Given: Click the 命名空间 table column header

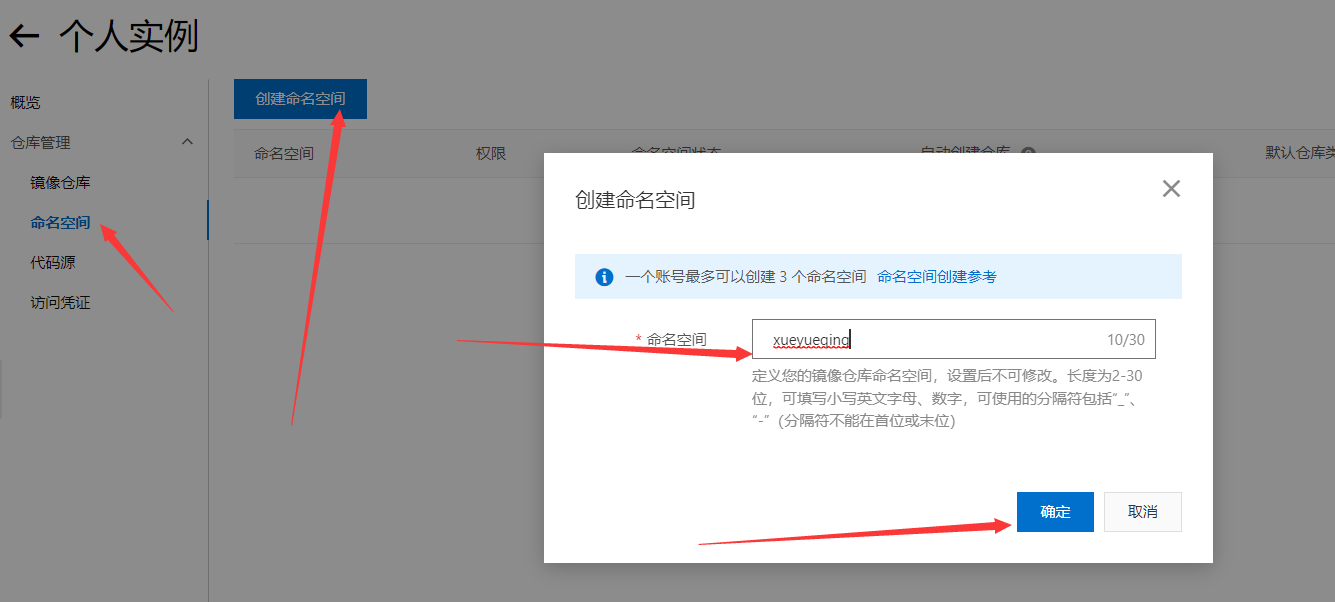Looking at the screenshot, I should click(x=284, y=154).
